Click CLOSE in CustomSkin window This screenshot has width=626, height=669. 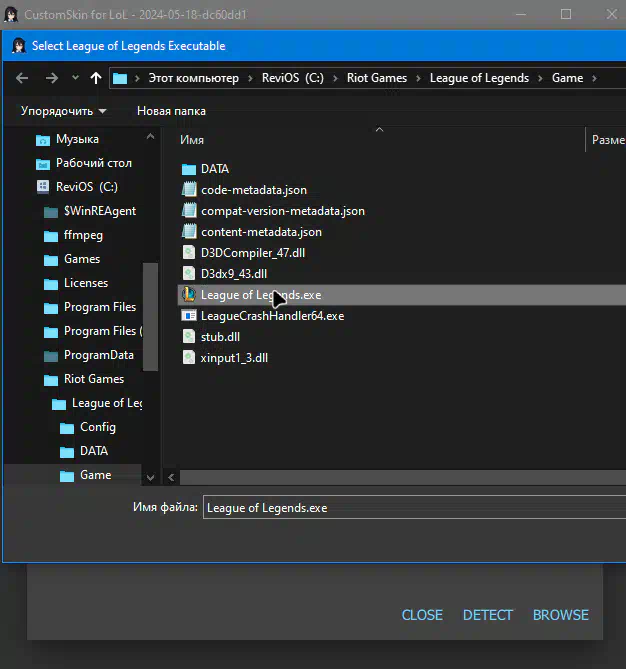[422, 615]
